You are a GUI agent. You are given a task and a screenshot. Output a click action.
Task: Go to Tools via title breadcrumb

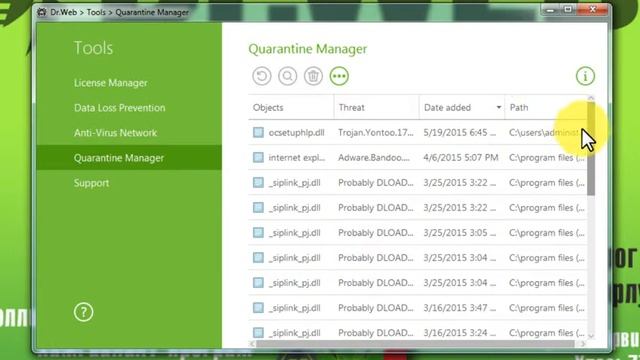[96, 12]
